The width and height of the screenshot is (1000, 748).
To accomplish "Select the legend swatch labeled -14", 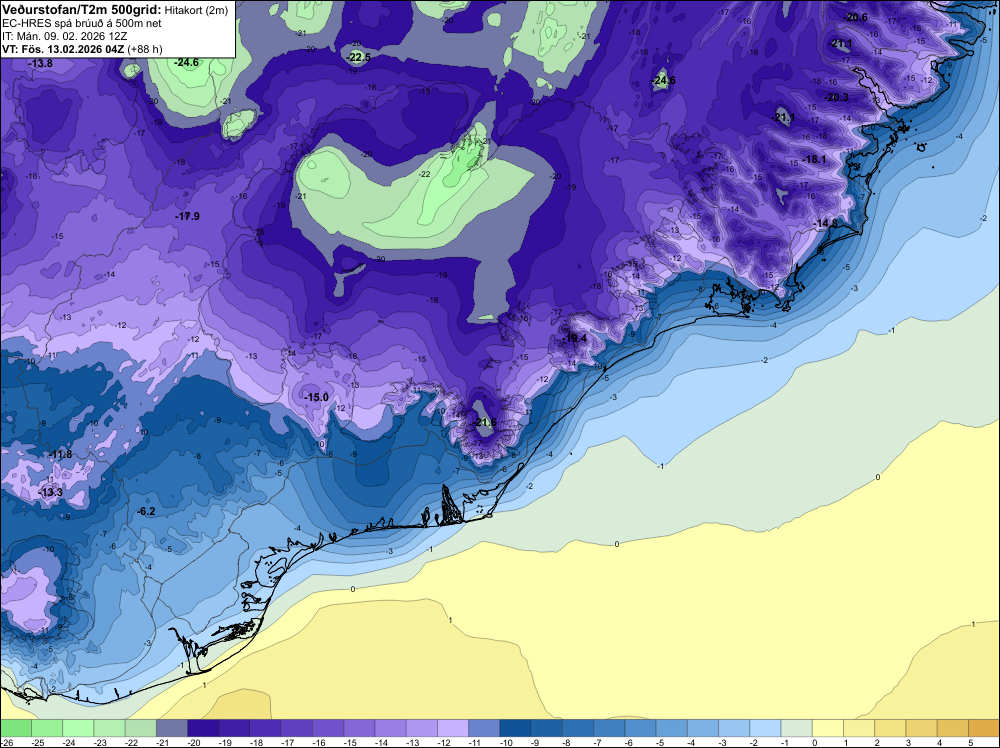I will coord(391,728).
